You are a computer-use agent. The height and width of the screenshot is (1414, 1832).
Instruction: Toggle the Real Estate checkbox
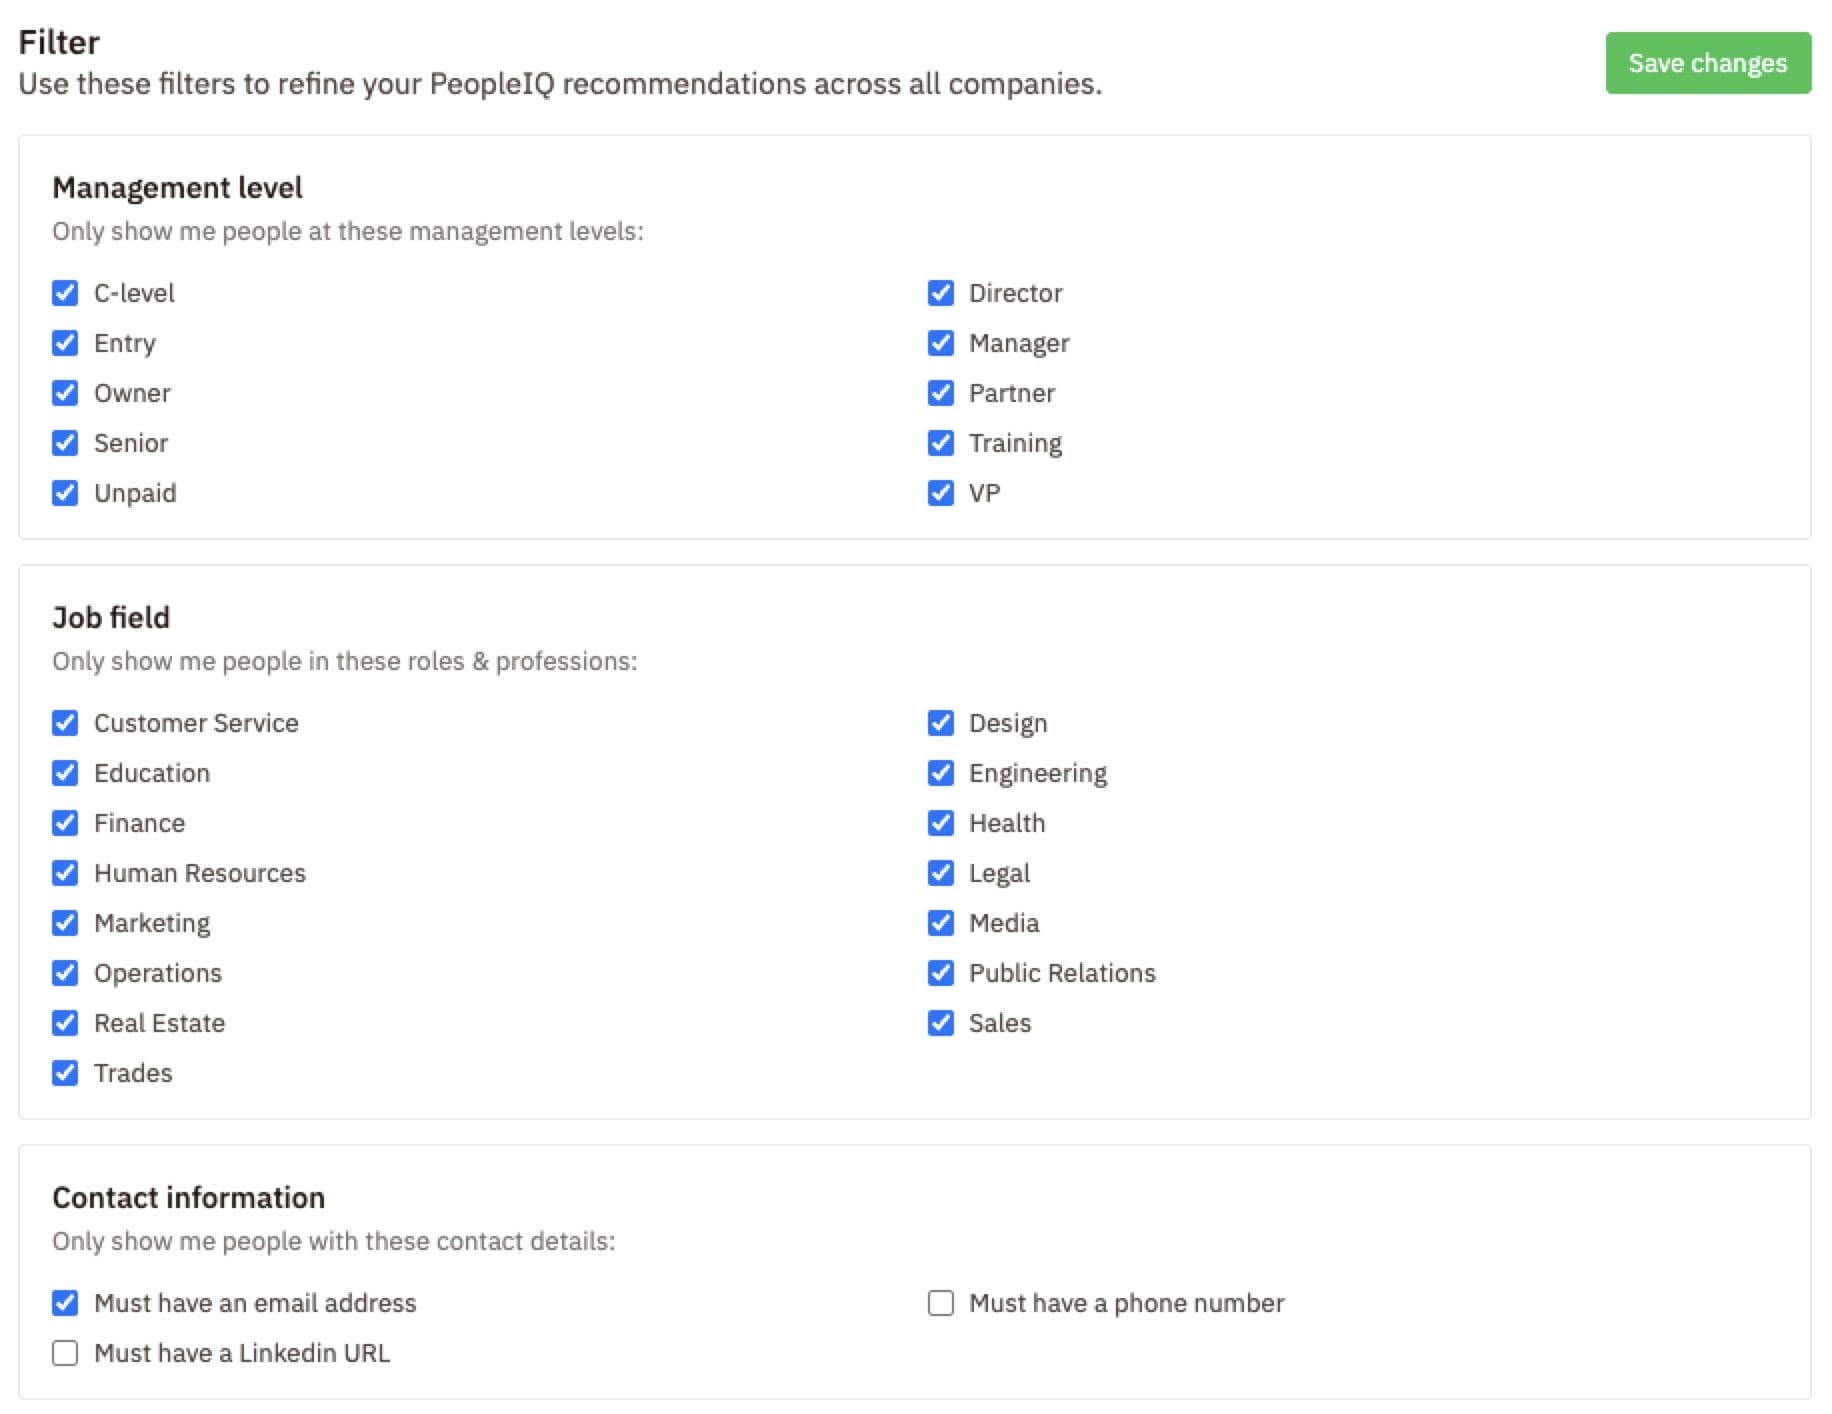pyautogui.click(x=65, y=1023)
